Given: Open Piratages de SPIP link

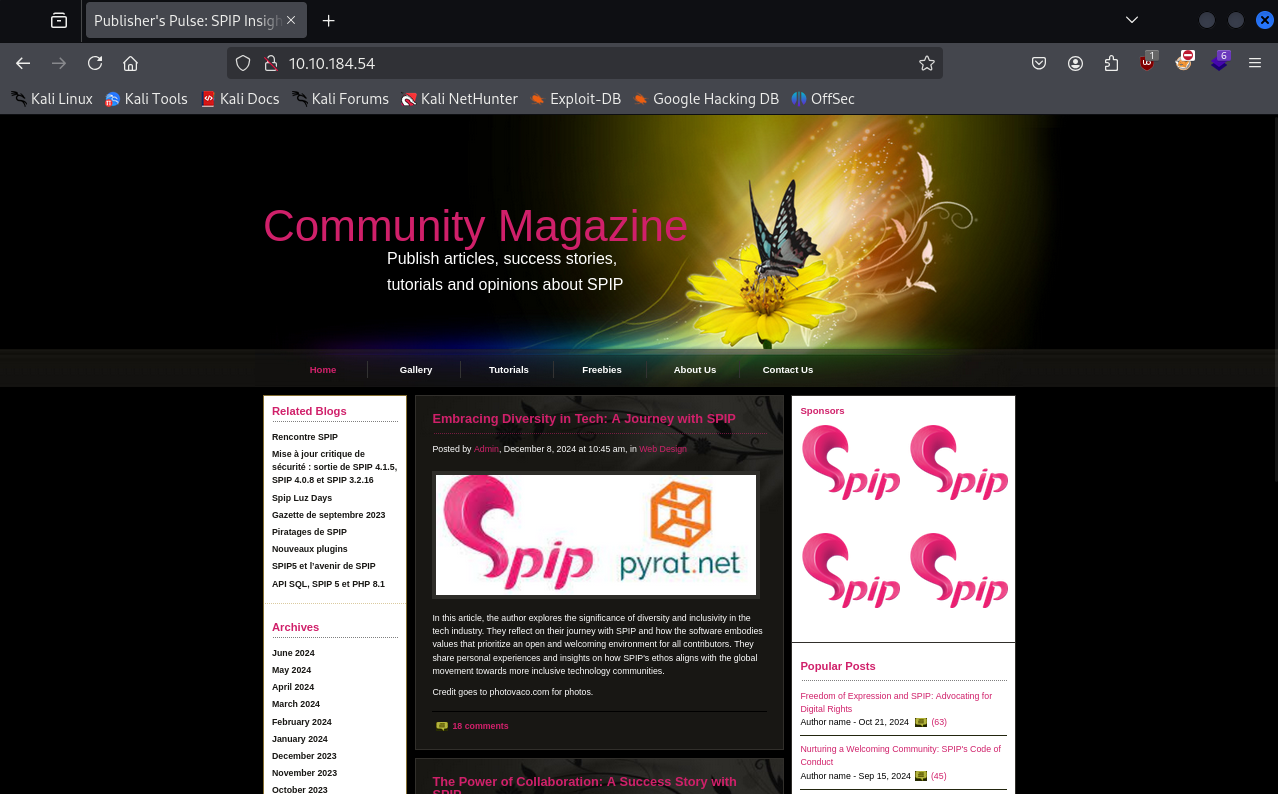Looking at the screenshot, I should [309, 532].
